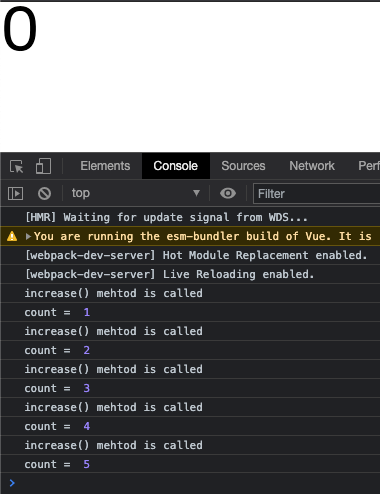The image size is (380, 494).
Task: Select the 'Hot Module Replacement enabled.' log line
Action: coord(190,255)
